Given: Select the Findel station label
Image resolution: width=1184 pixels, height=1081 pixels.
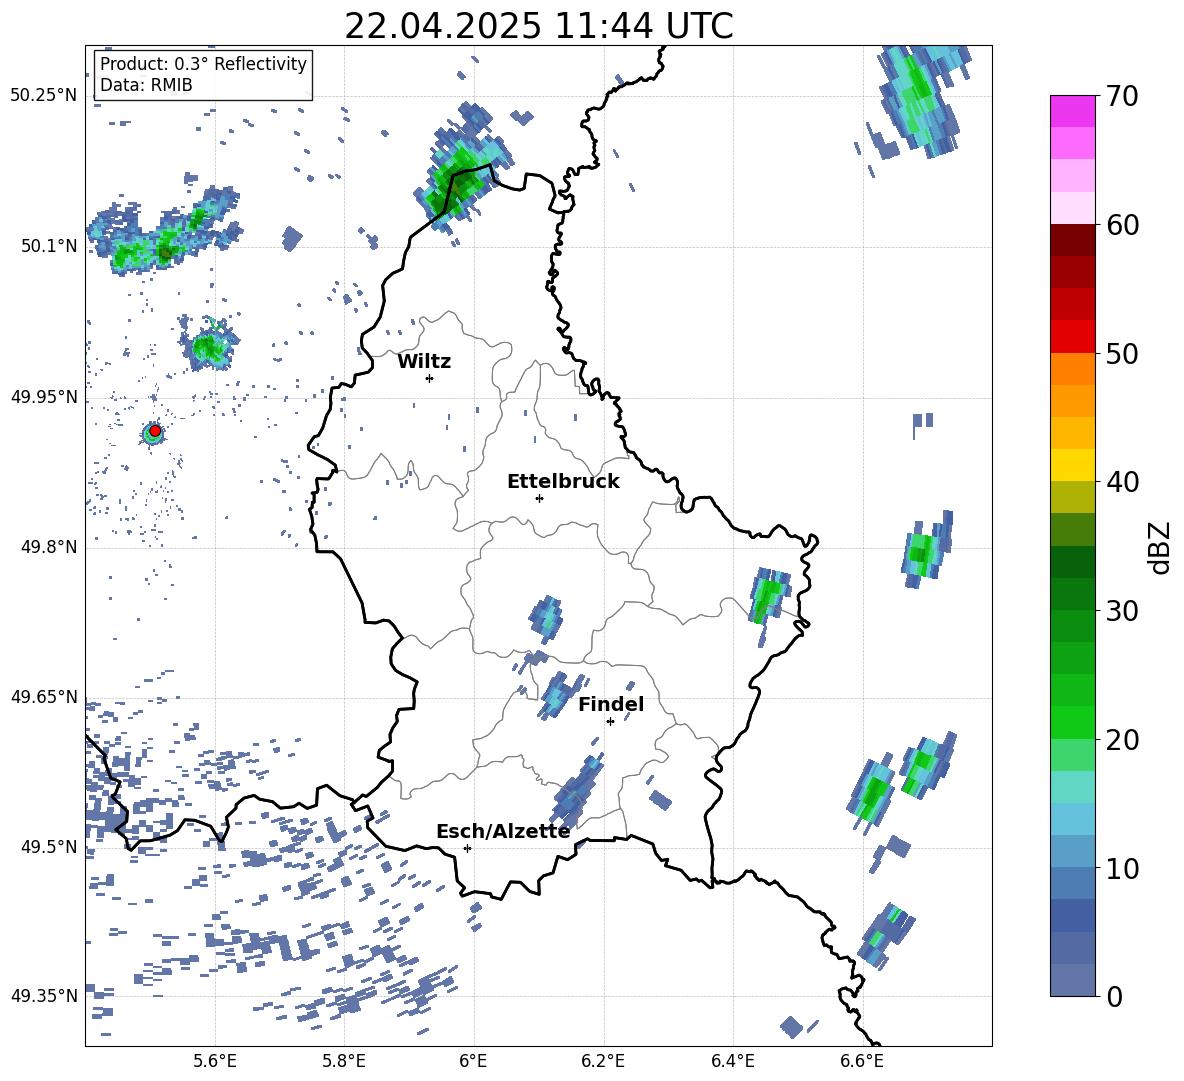Looking at the screenshot, I should [611, 704].
